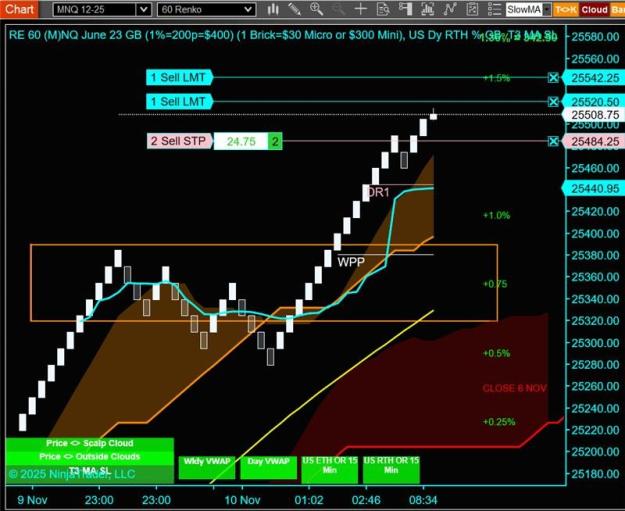Click the 25542.25 order price marker
The image size is (625, 511).
[x=594, y=78]
